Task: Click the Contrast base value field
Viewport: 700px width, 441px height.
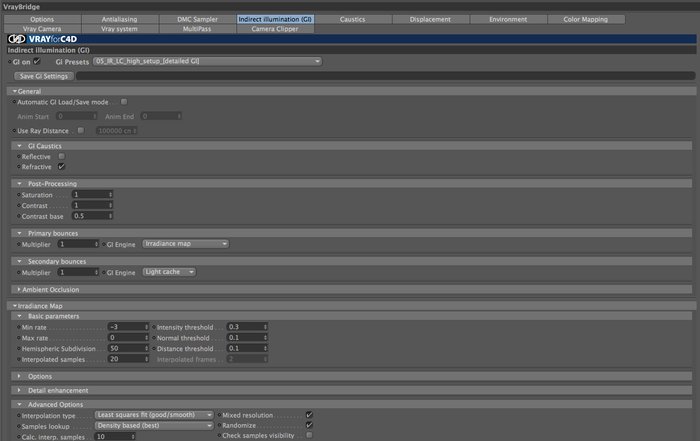Action: coord(90,216)
